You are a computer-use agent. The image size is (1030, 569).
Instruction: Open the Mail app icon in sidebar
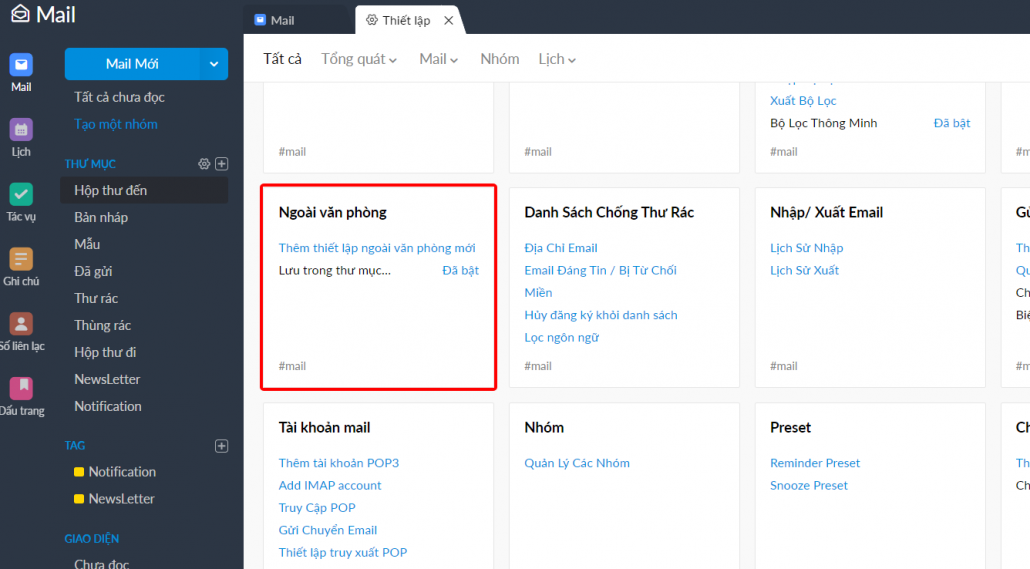tap(21, 64)
